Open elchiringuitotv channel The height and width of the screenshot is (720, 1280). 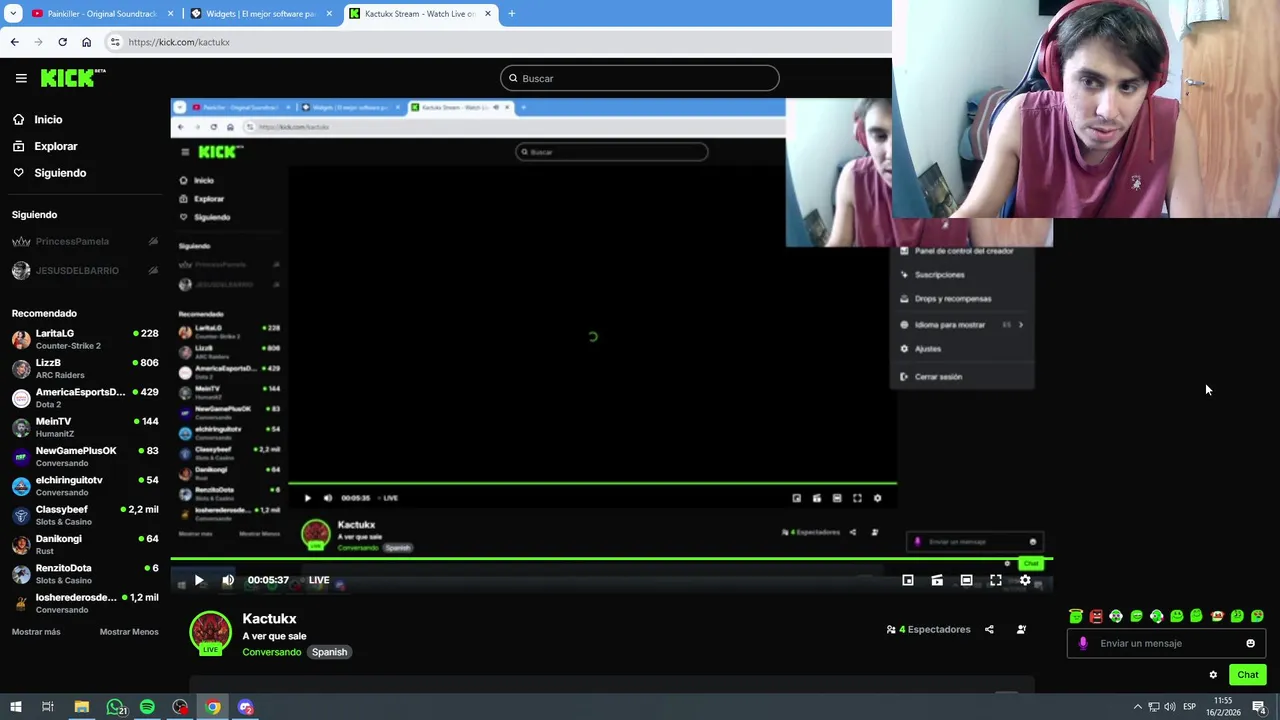point(85,486)
